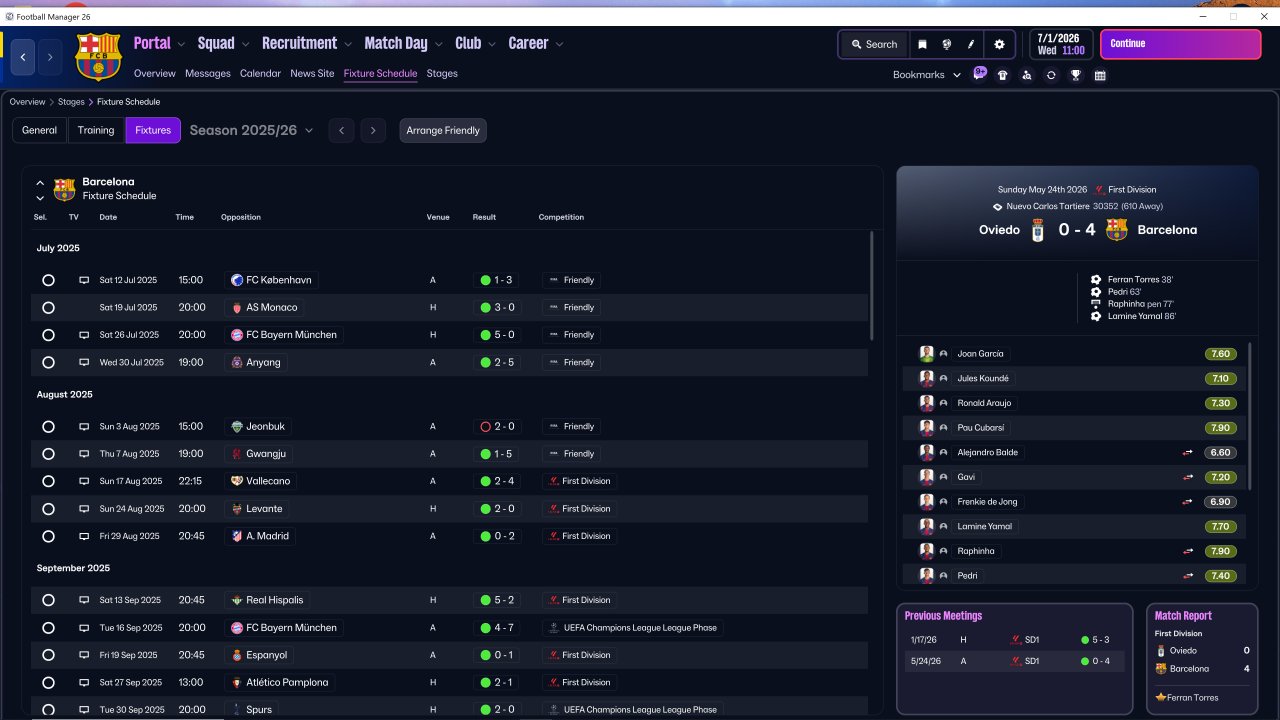1280x720 pixels.
Task: Click the Oviedo crest in the match summary
Action: click(x=1036, y=230)
